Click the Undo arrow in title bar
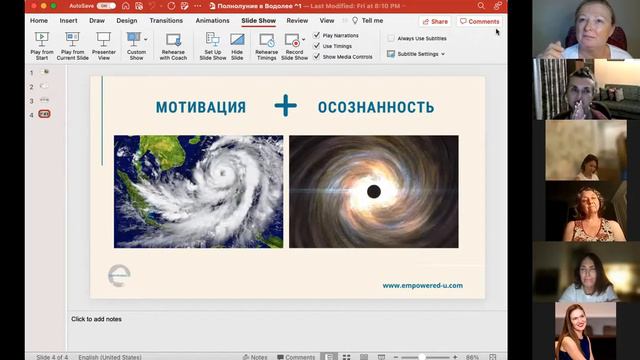This screenshot has height=360, width=640. pos(153,6)
